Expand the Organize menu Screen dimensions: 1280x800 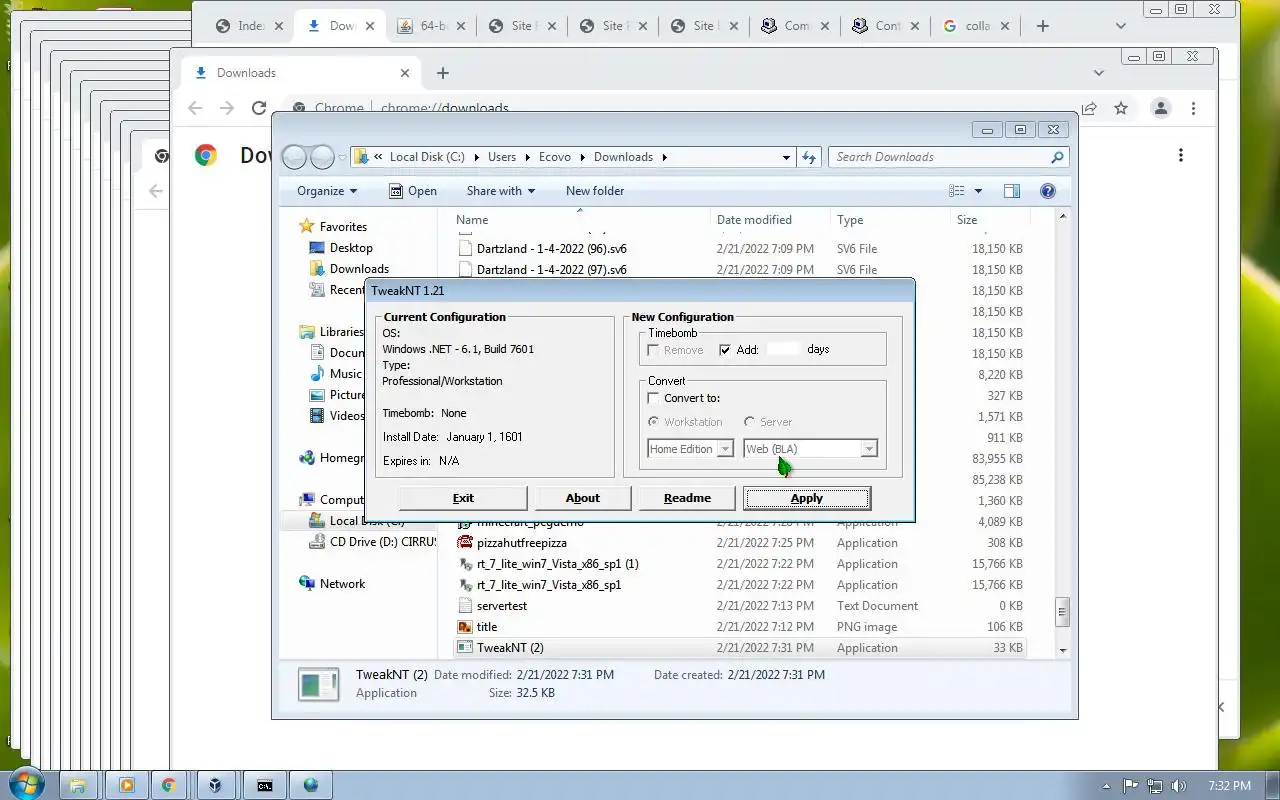point(326,191)
